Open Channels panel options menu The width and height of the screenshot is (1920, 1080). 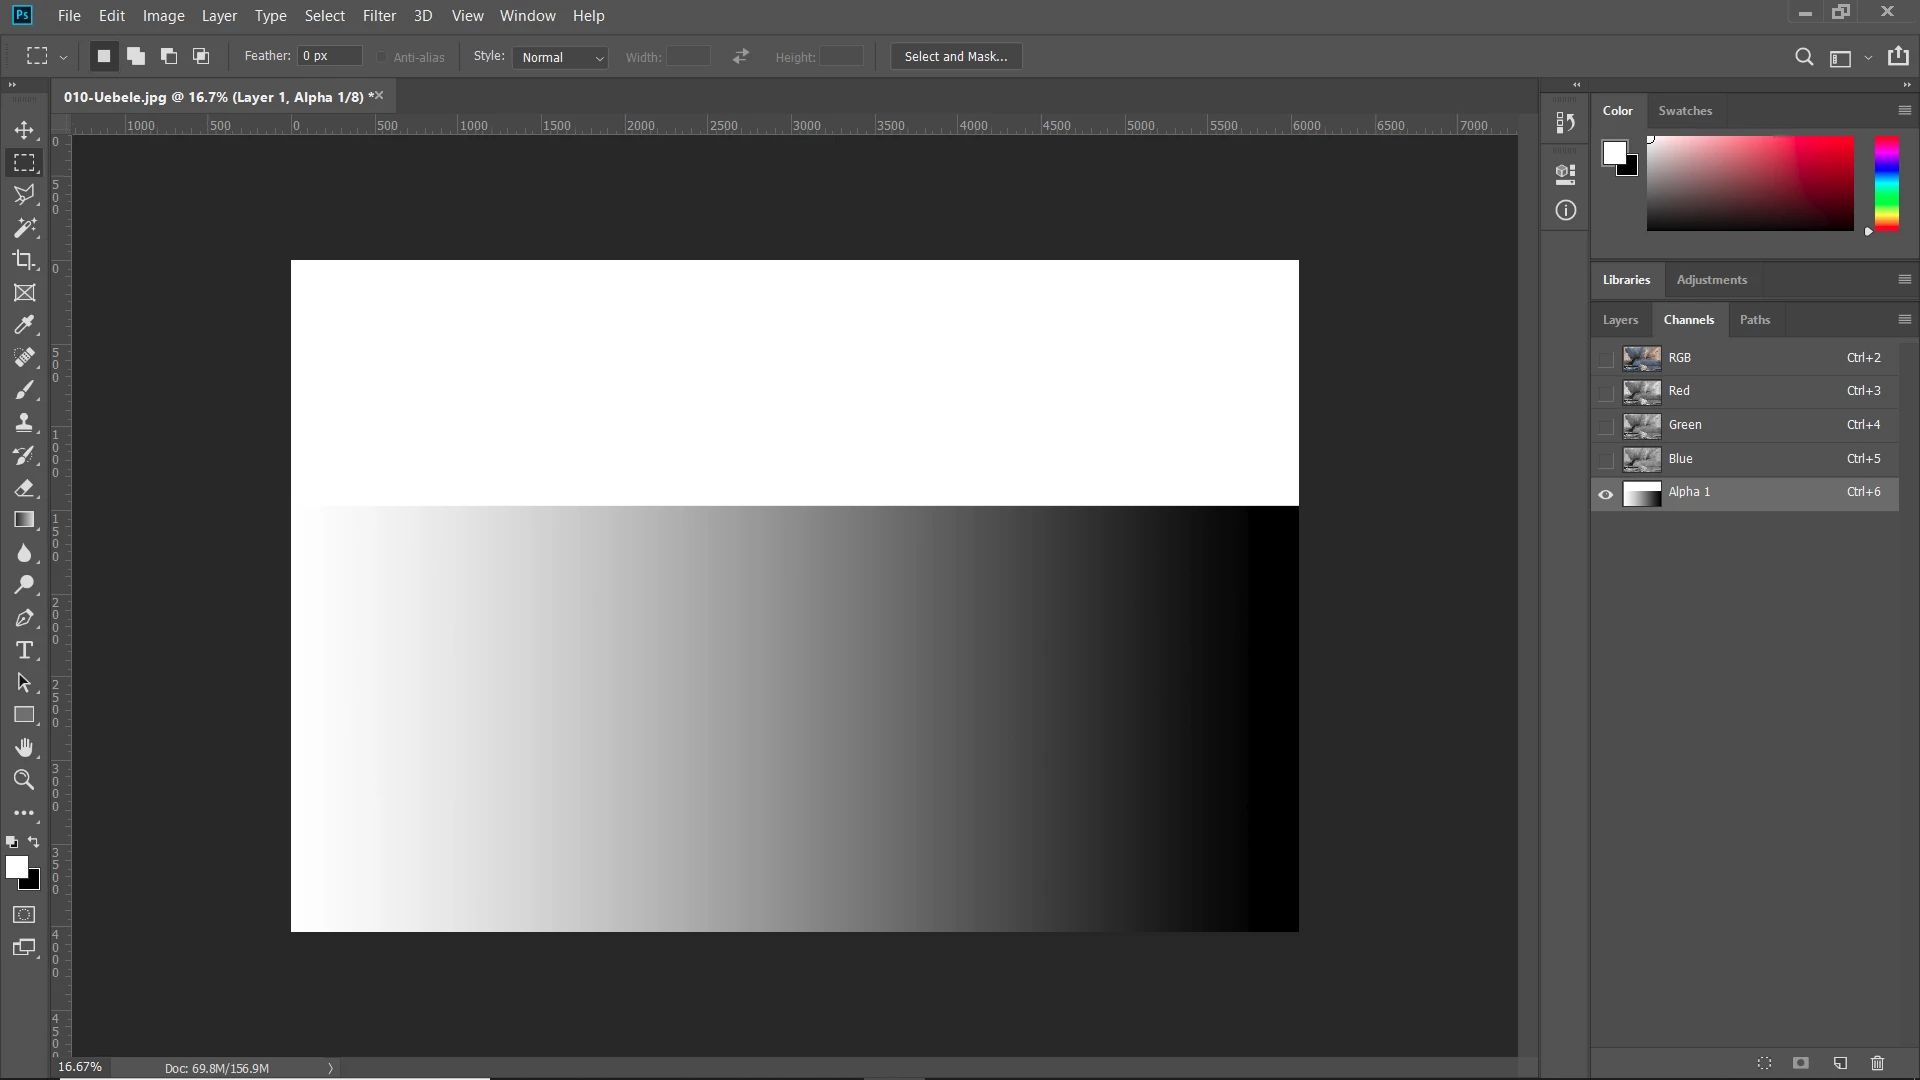click(1904, 320)
